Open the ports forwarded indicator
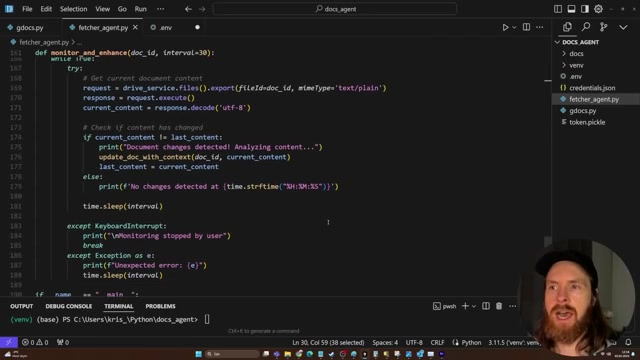Viewport: 640px width, 360px height. [x=63, y=342]
